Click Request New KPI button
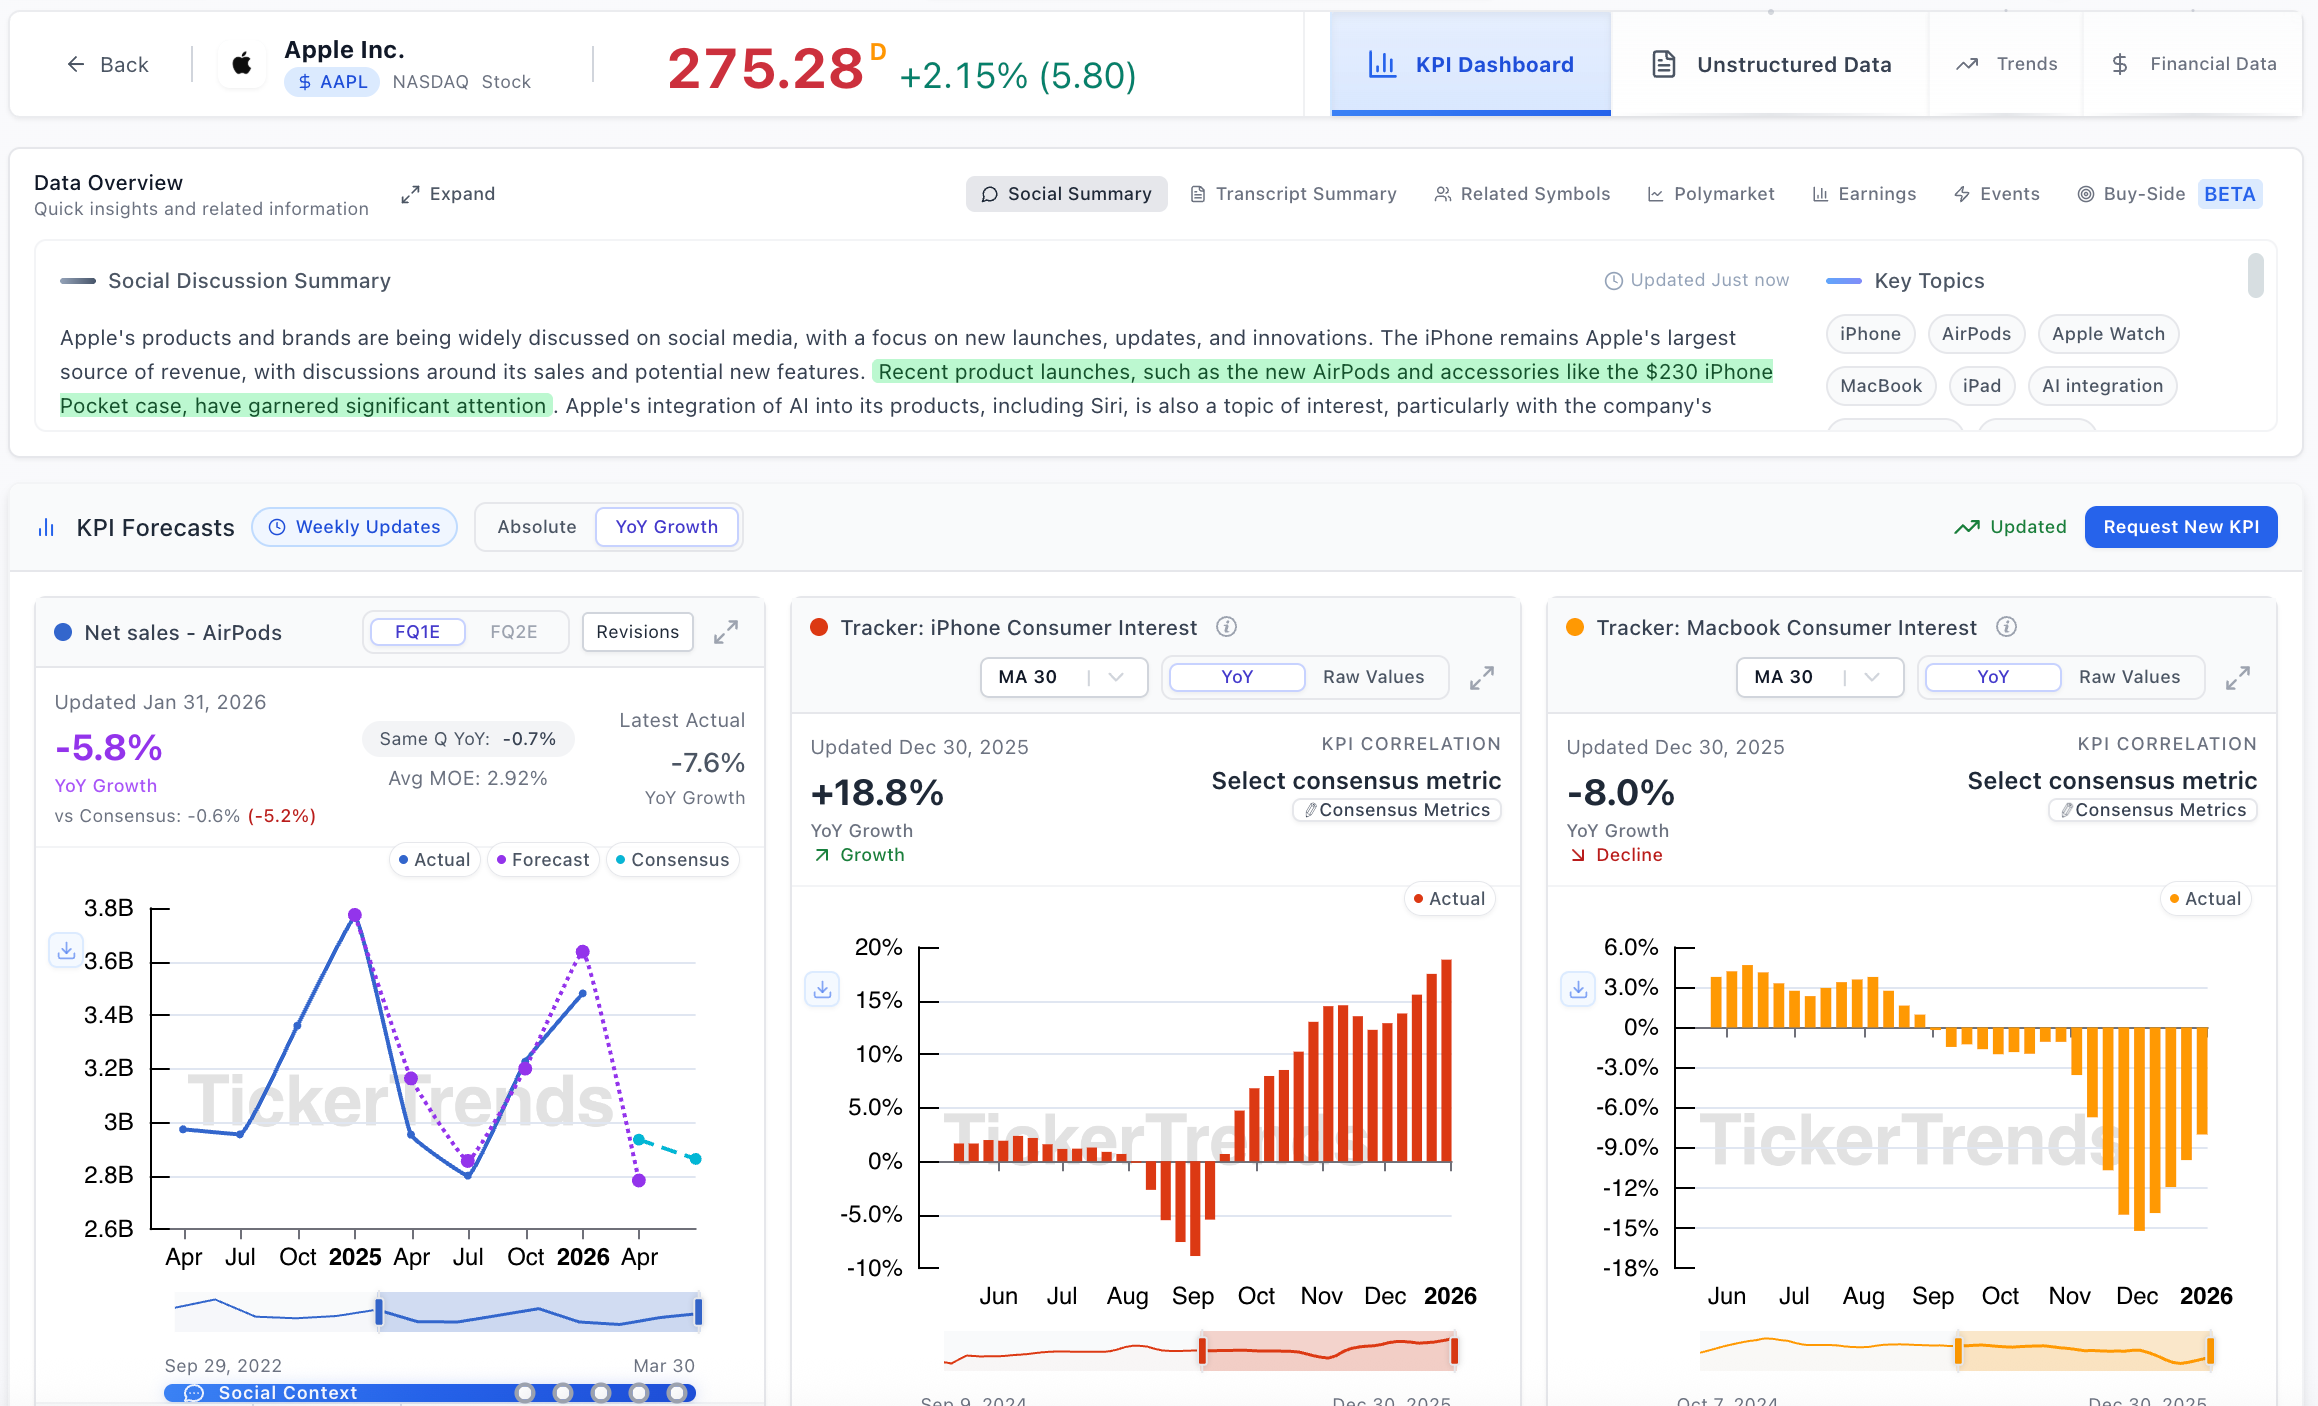This screenshot has width=2318, height=1406. click(2180, 527)
